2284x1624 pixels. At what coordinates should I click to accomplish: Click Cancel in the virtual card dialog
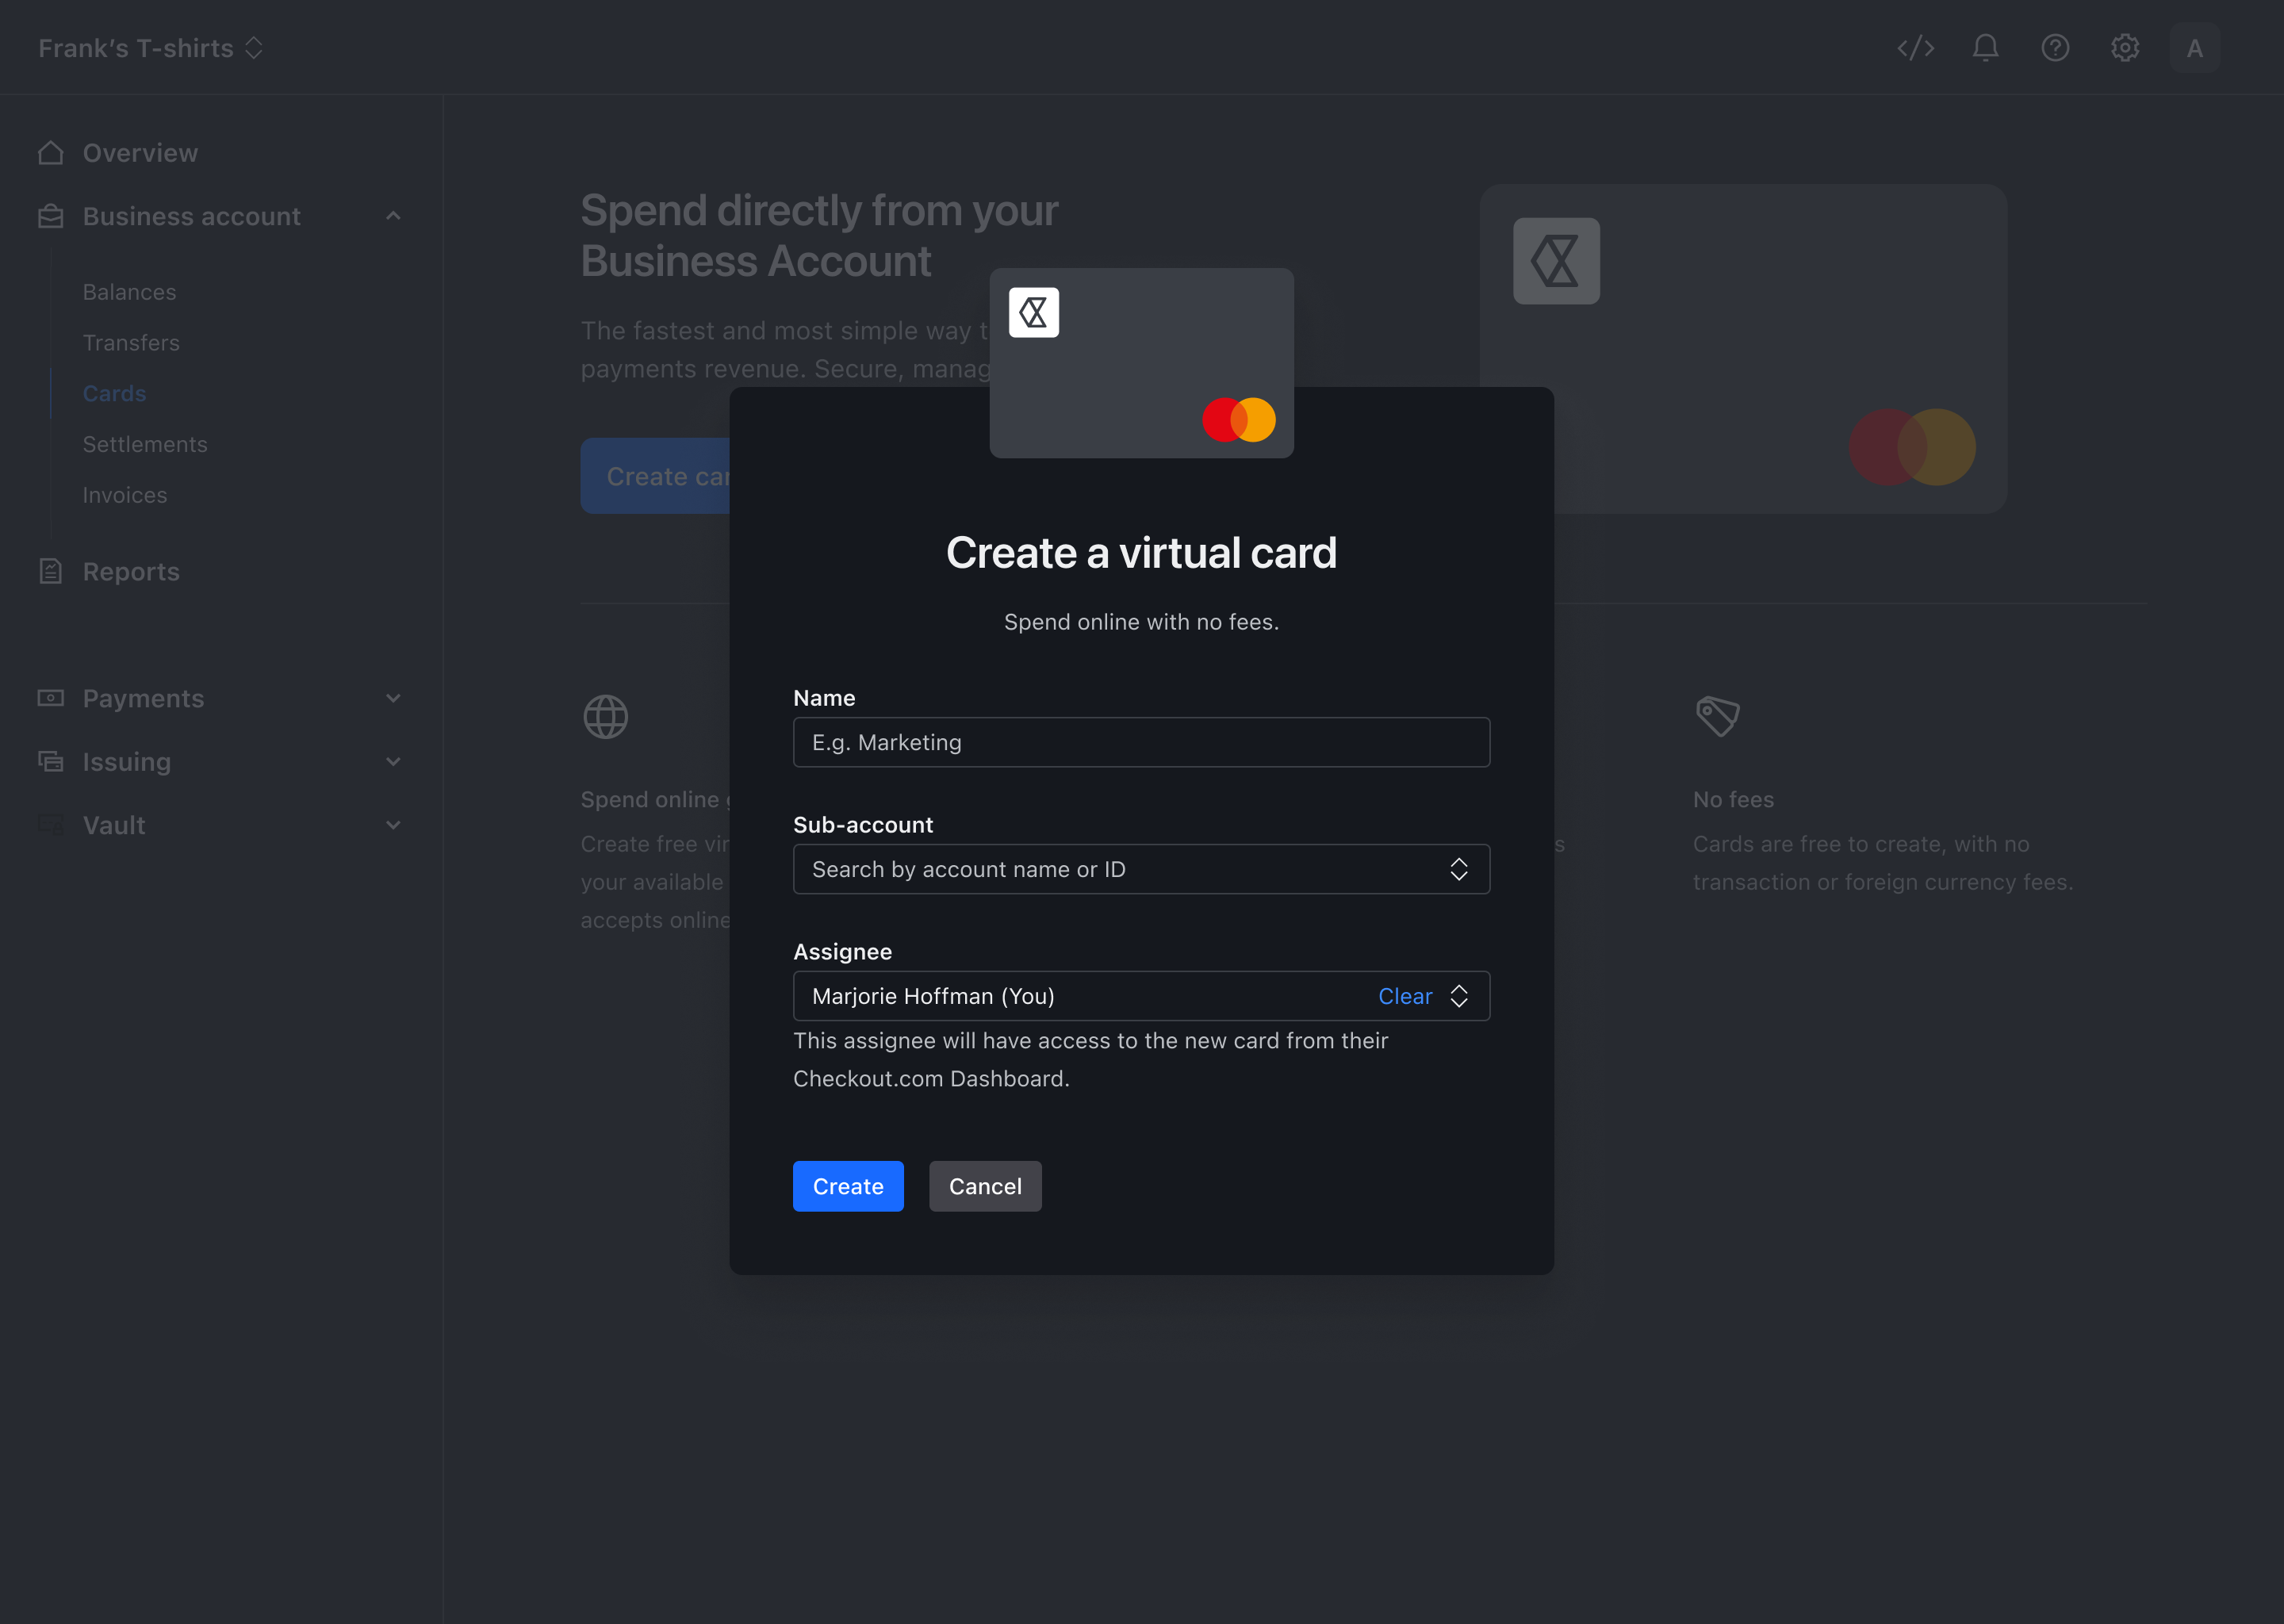tap(985, 1186)
